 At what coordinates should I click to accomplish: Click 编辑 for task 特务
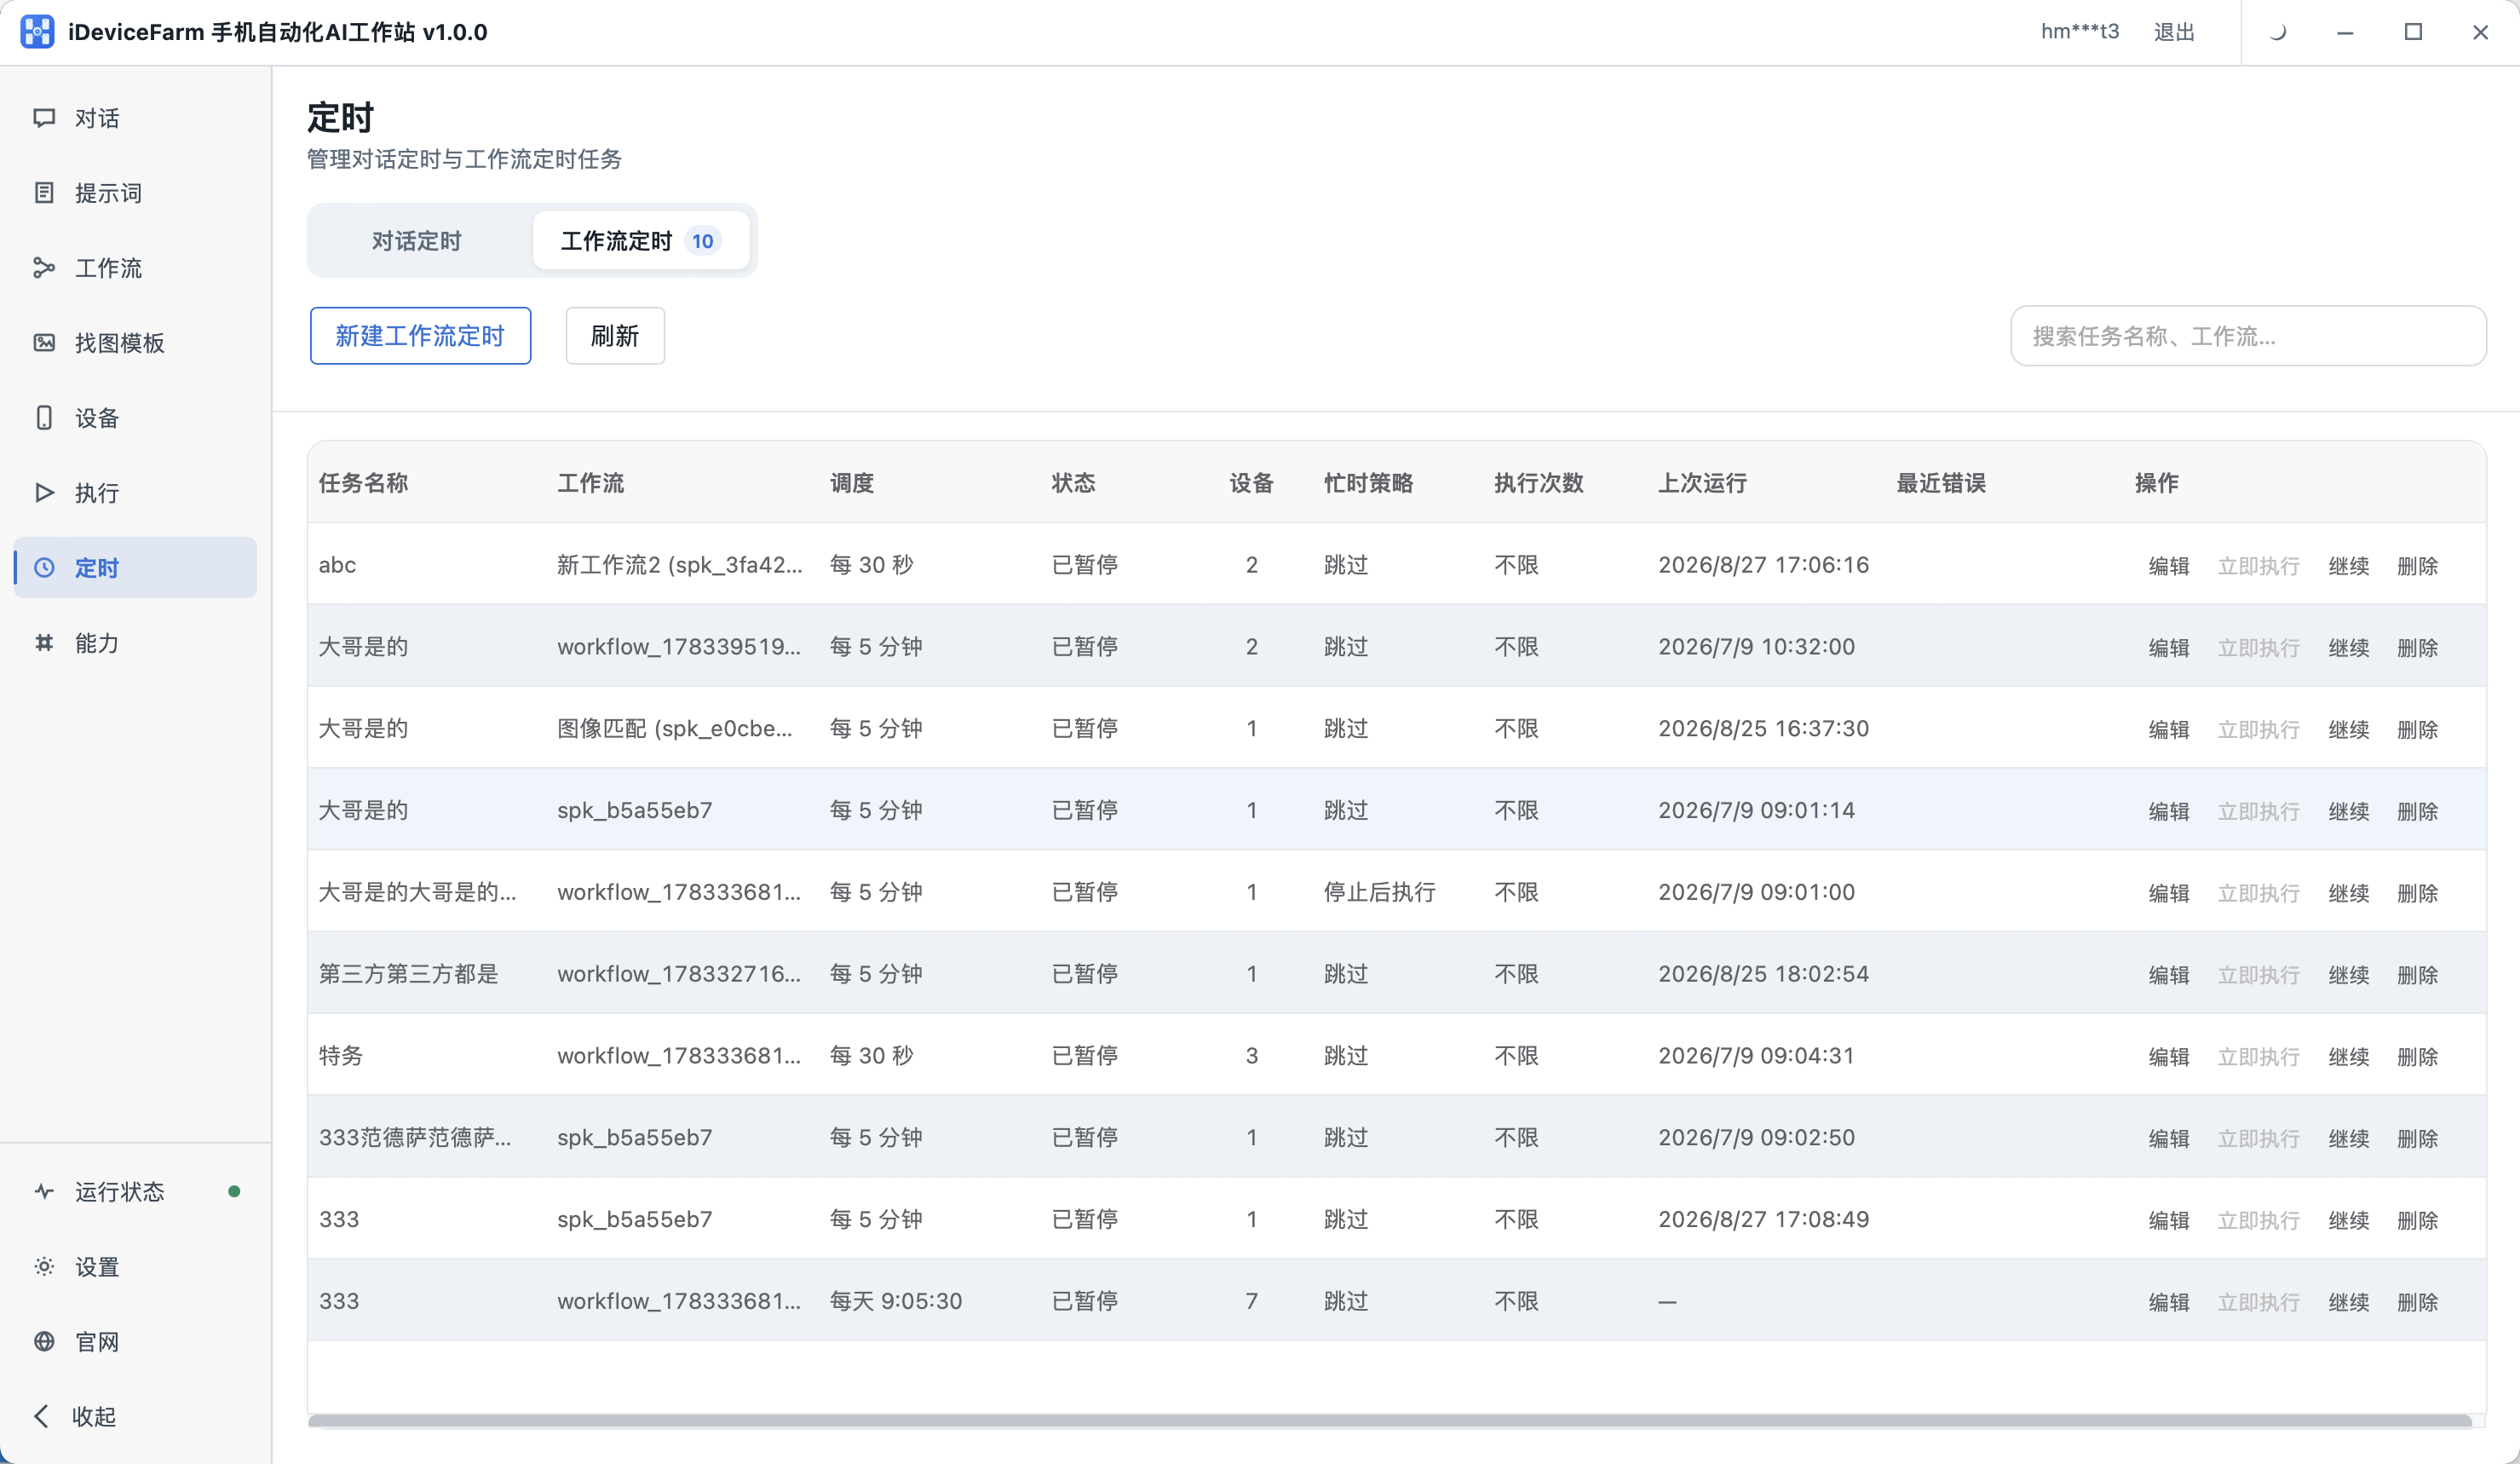click(2169, 1057)
